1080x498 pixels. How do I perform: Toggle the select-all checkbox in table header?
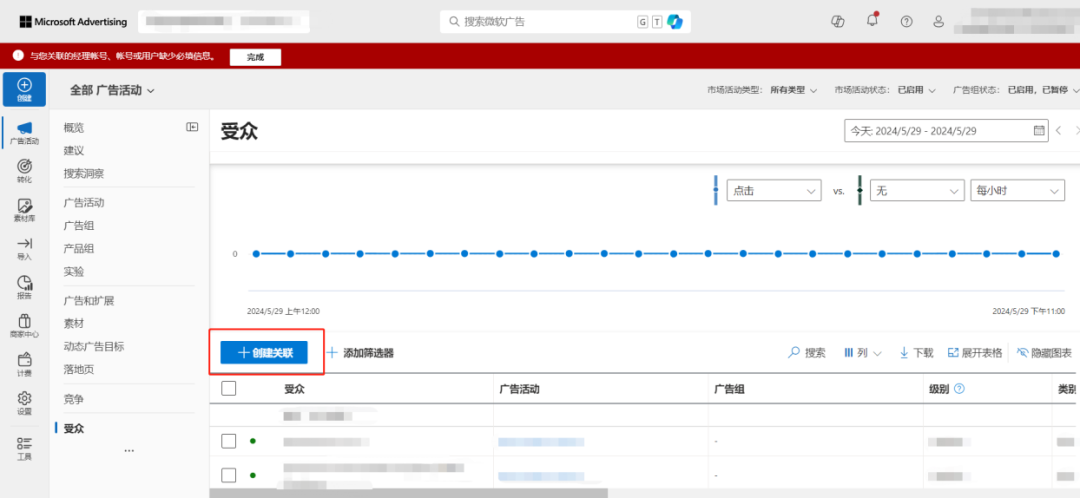point(229,388)
